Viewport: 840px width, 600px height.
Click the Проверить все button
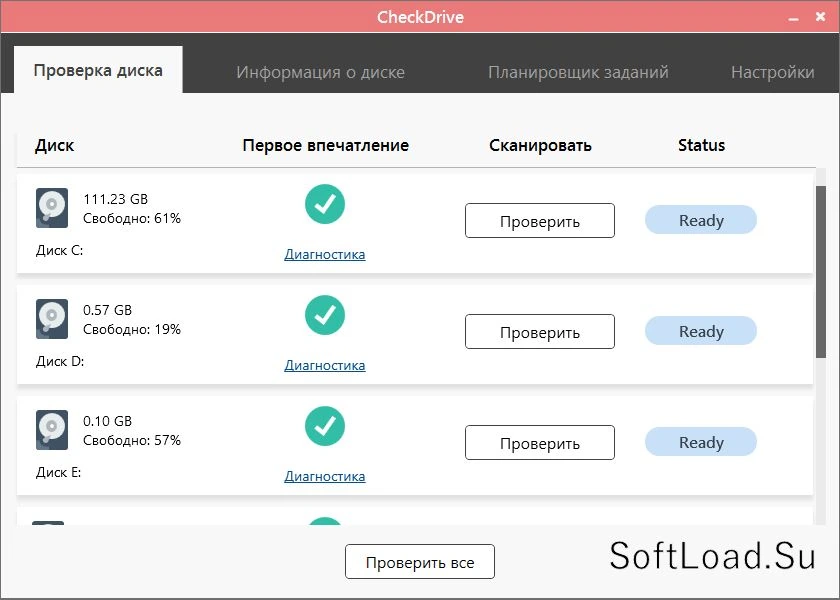(x=419, y=562)
